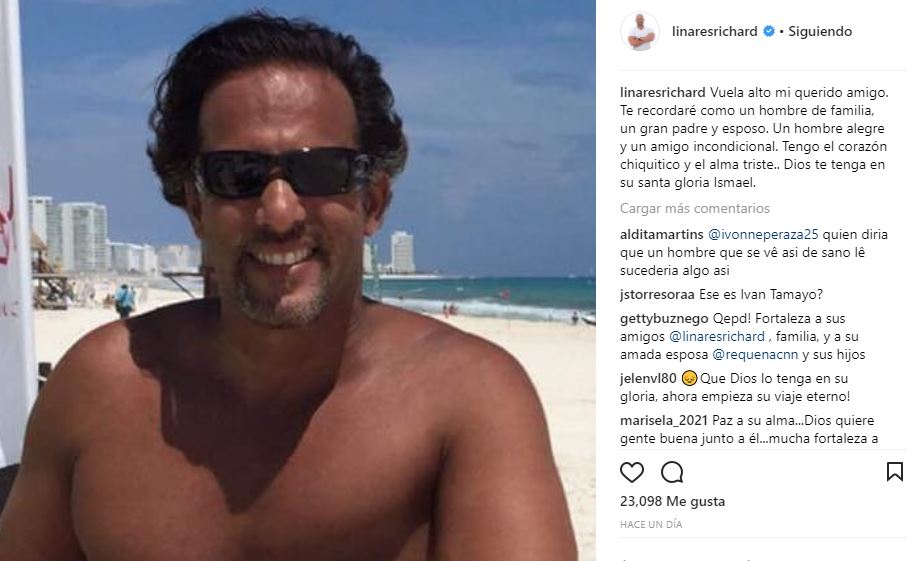The image size is (913, 561).
Task: Toggle the Siguiendo follow status
Action: (820, 31)
